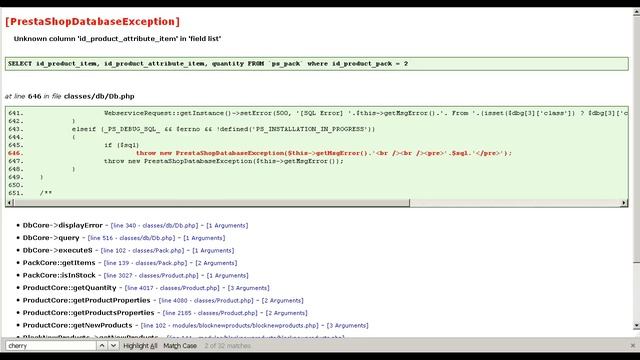Image resolution: width=640 pixels, height=360 pixels.
Task: Open '[line 2185 - classes/Product.php]' link
Action: tap(210, 313)
